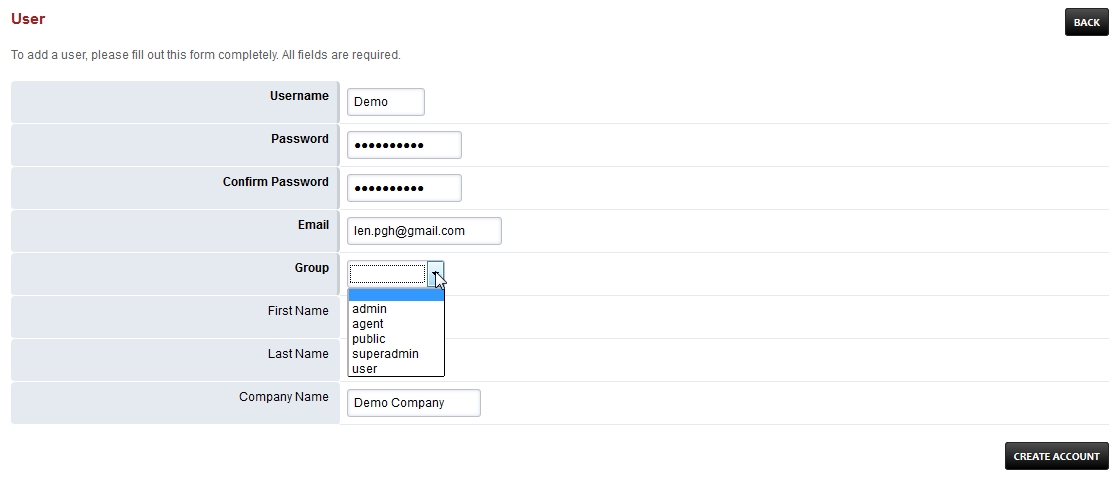This screenshot has width=1120, height=481.
Task: Click the Last Name label
Action: pyautogui.click(x=298, y=354)
